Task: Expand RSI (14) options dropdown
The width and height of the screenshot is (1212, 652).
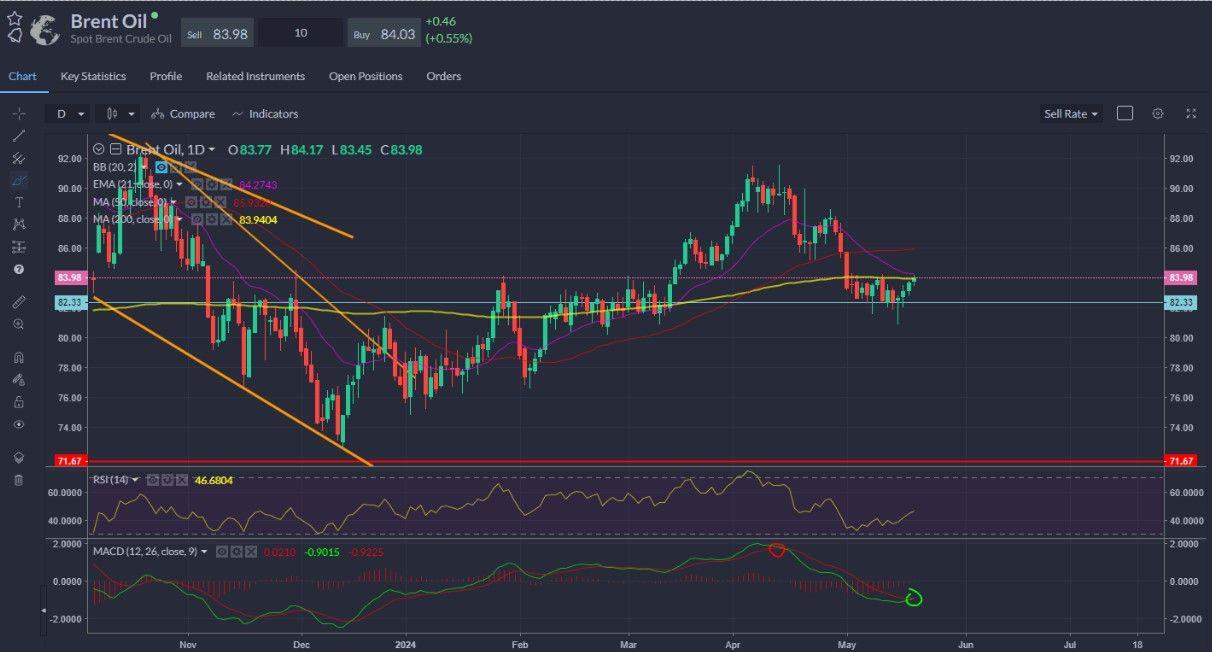Action: [x=135, y=480]
